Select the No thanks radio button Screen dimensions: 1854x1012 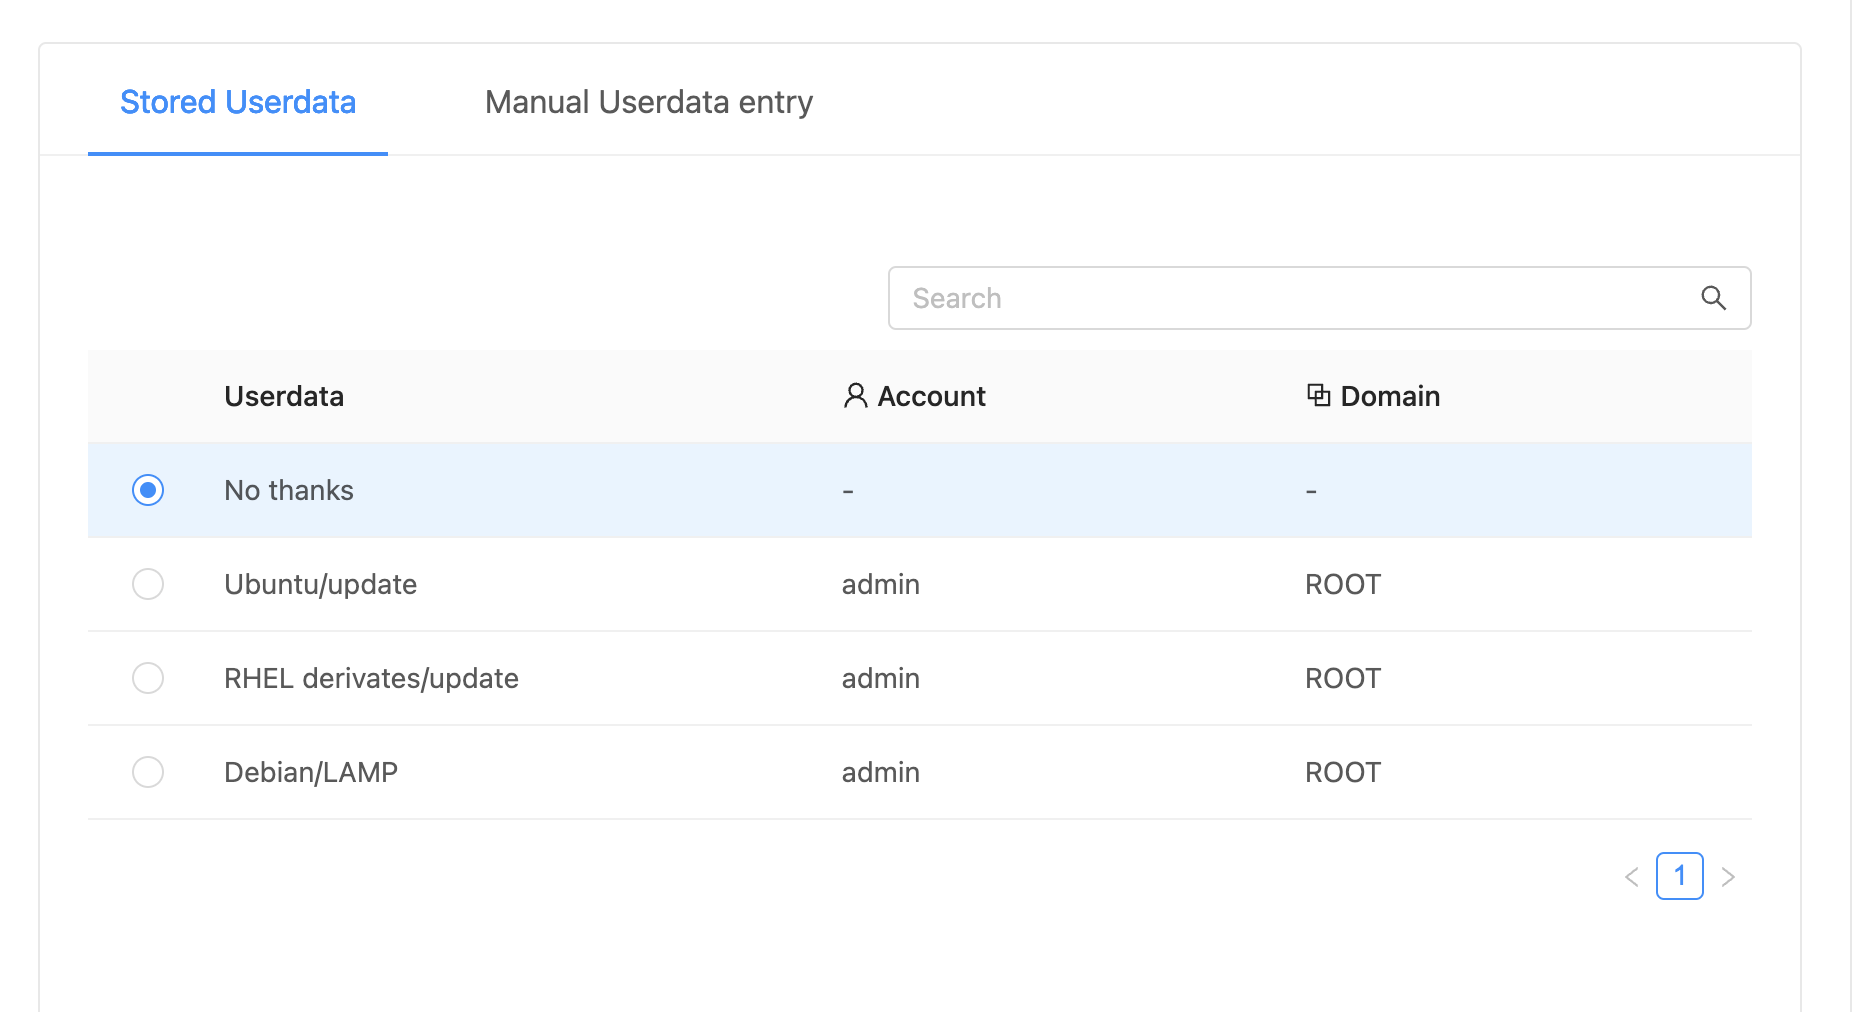point(147,490)
